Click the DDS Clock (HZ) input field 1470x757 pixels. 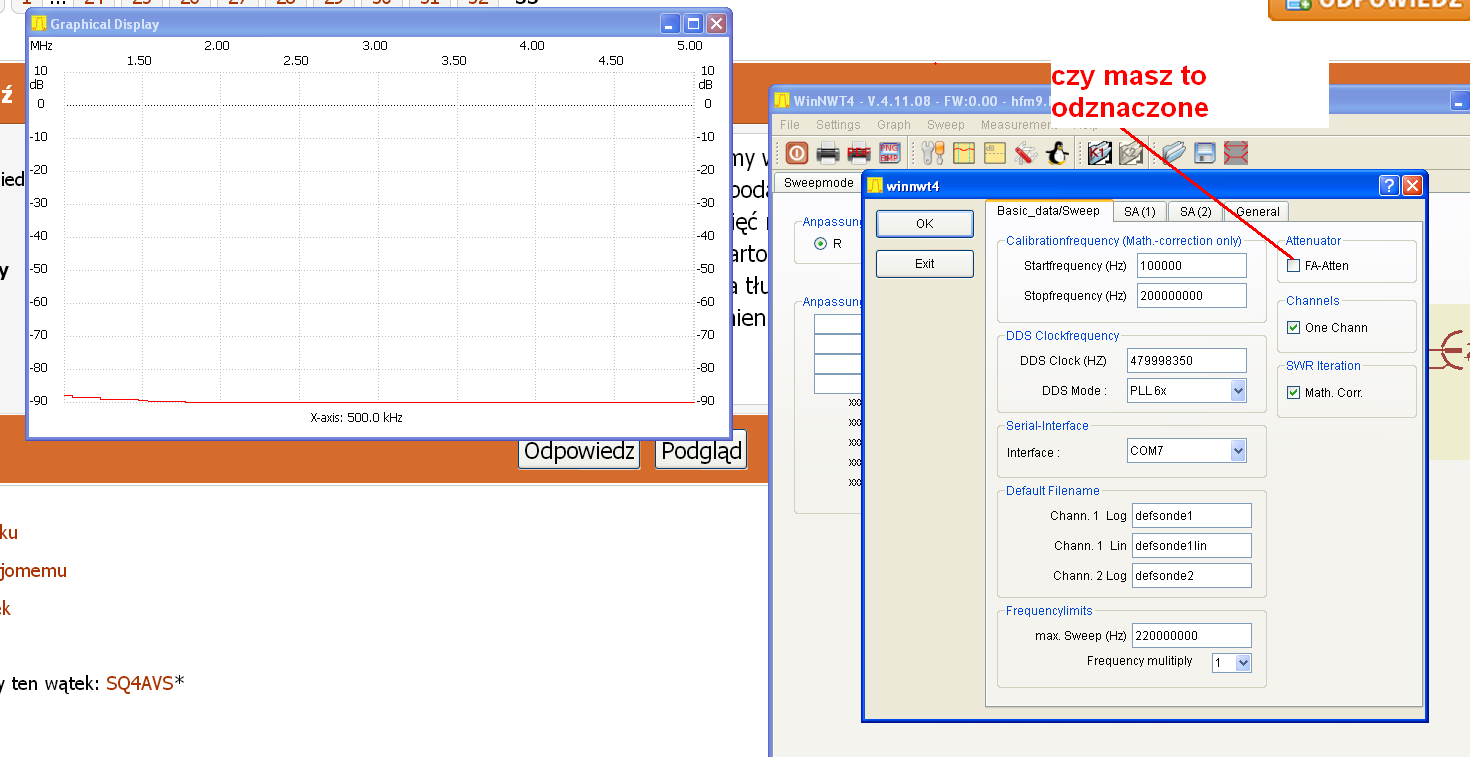(x=1186, y=360)
